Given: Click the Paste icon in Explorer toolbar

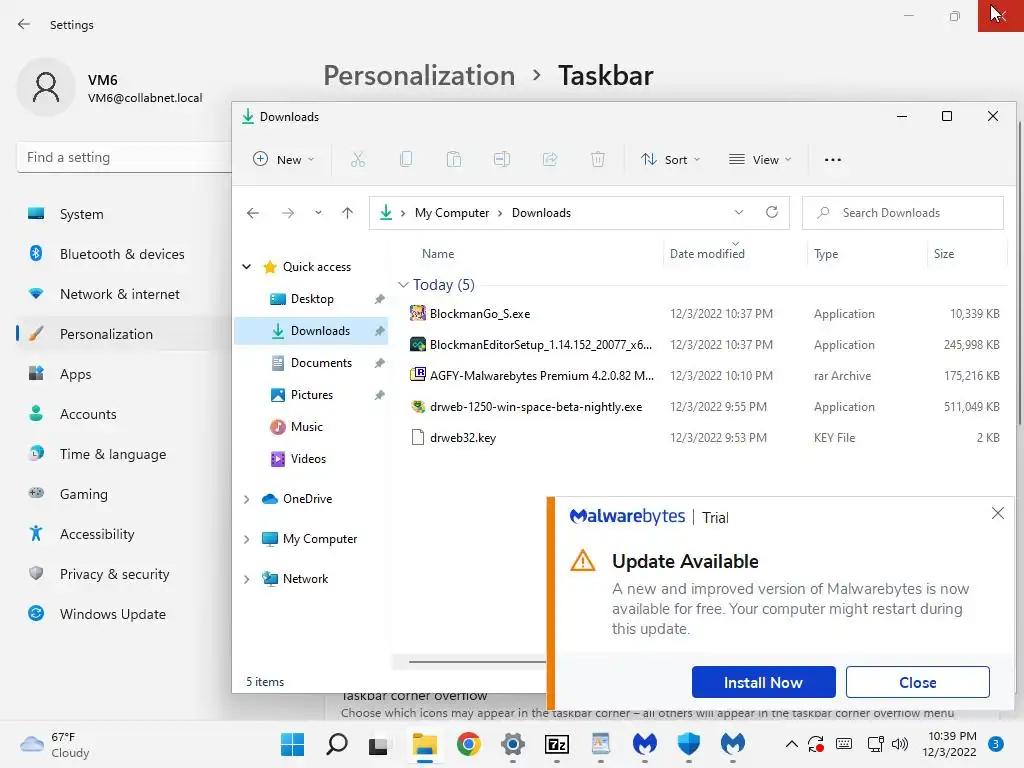Looking at the screenshot, I should [x=454, y=159].
